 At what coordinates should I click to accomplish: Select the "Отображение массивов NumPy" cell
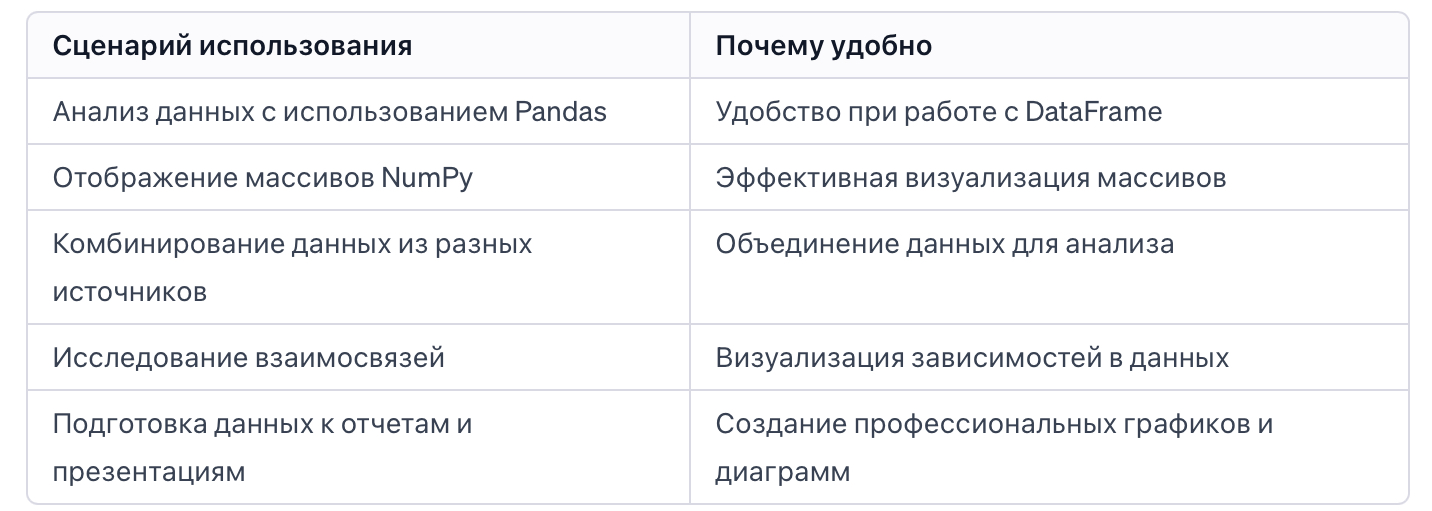point(263,178)
